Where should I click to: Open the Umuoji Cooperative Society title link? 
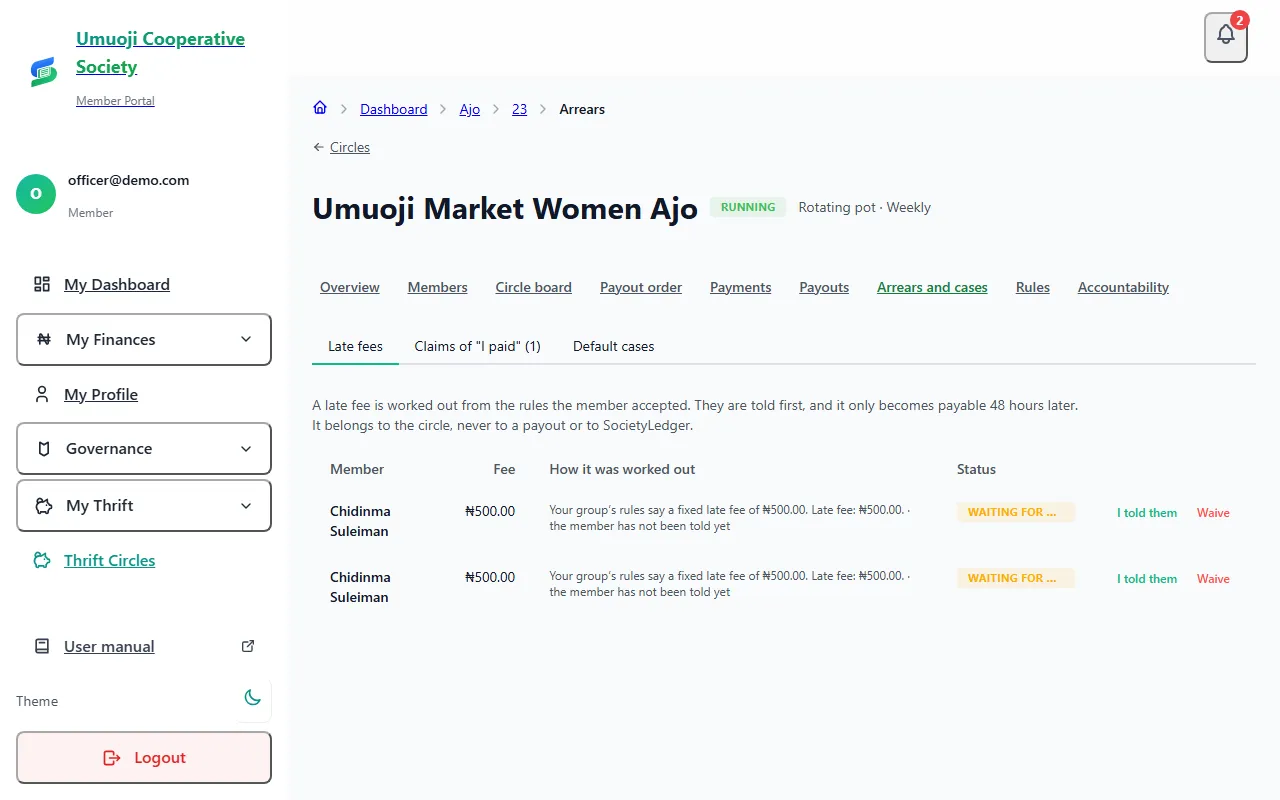pyautogui.click(x=160, y=53)
